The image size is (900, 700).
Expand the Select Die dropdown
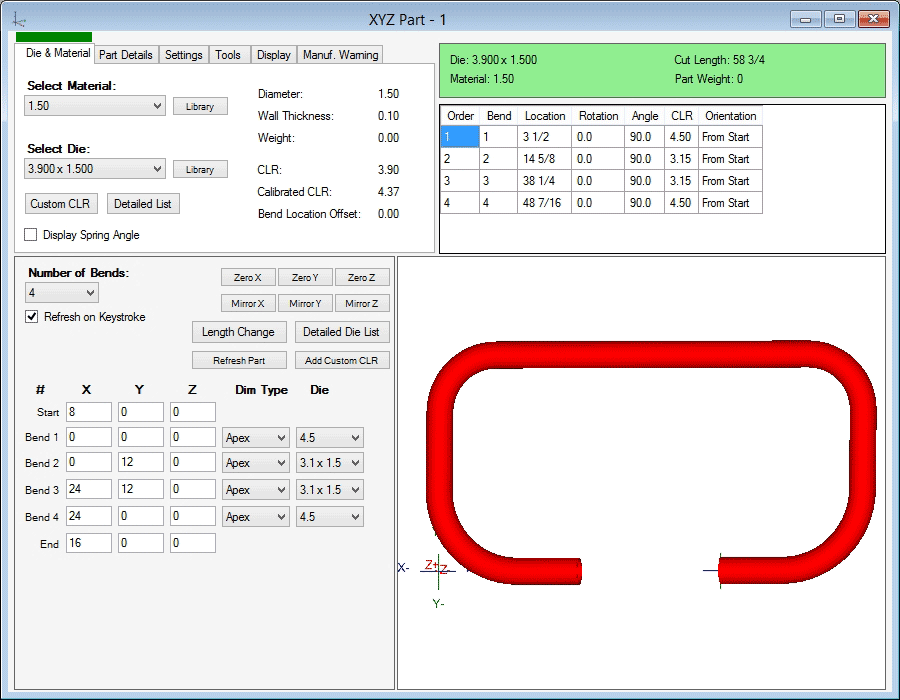pos(95,169)
